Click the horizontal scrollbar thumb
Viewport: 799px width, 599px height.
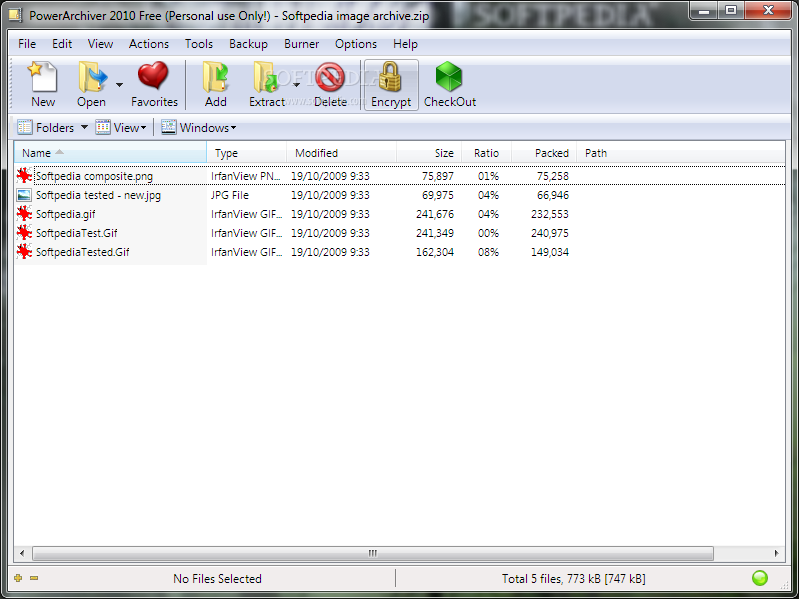pos(372,553)
